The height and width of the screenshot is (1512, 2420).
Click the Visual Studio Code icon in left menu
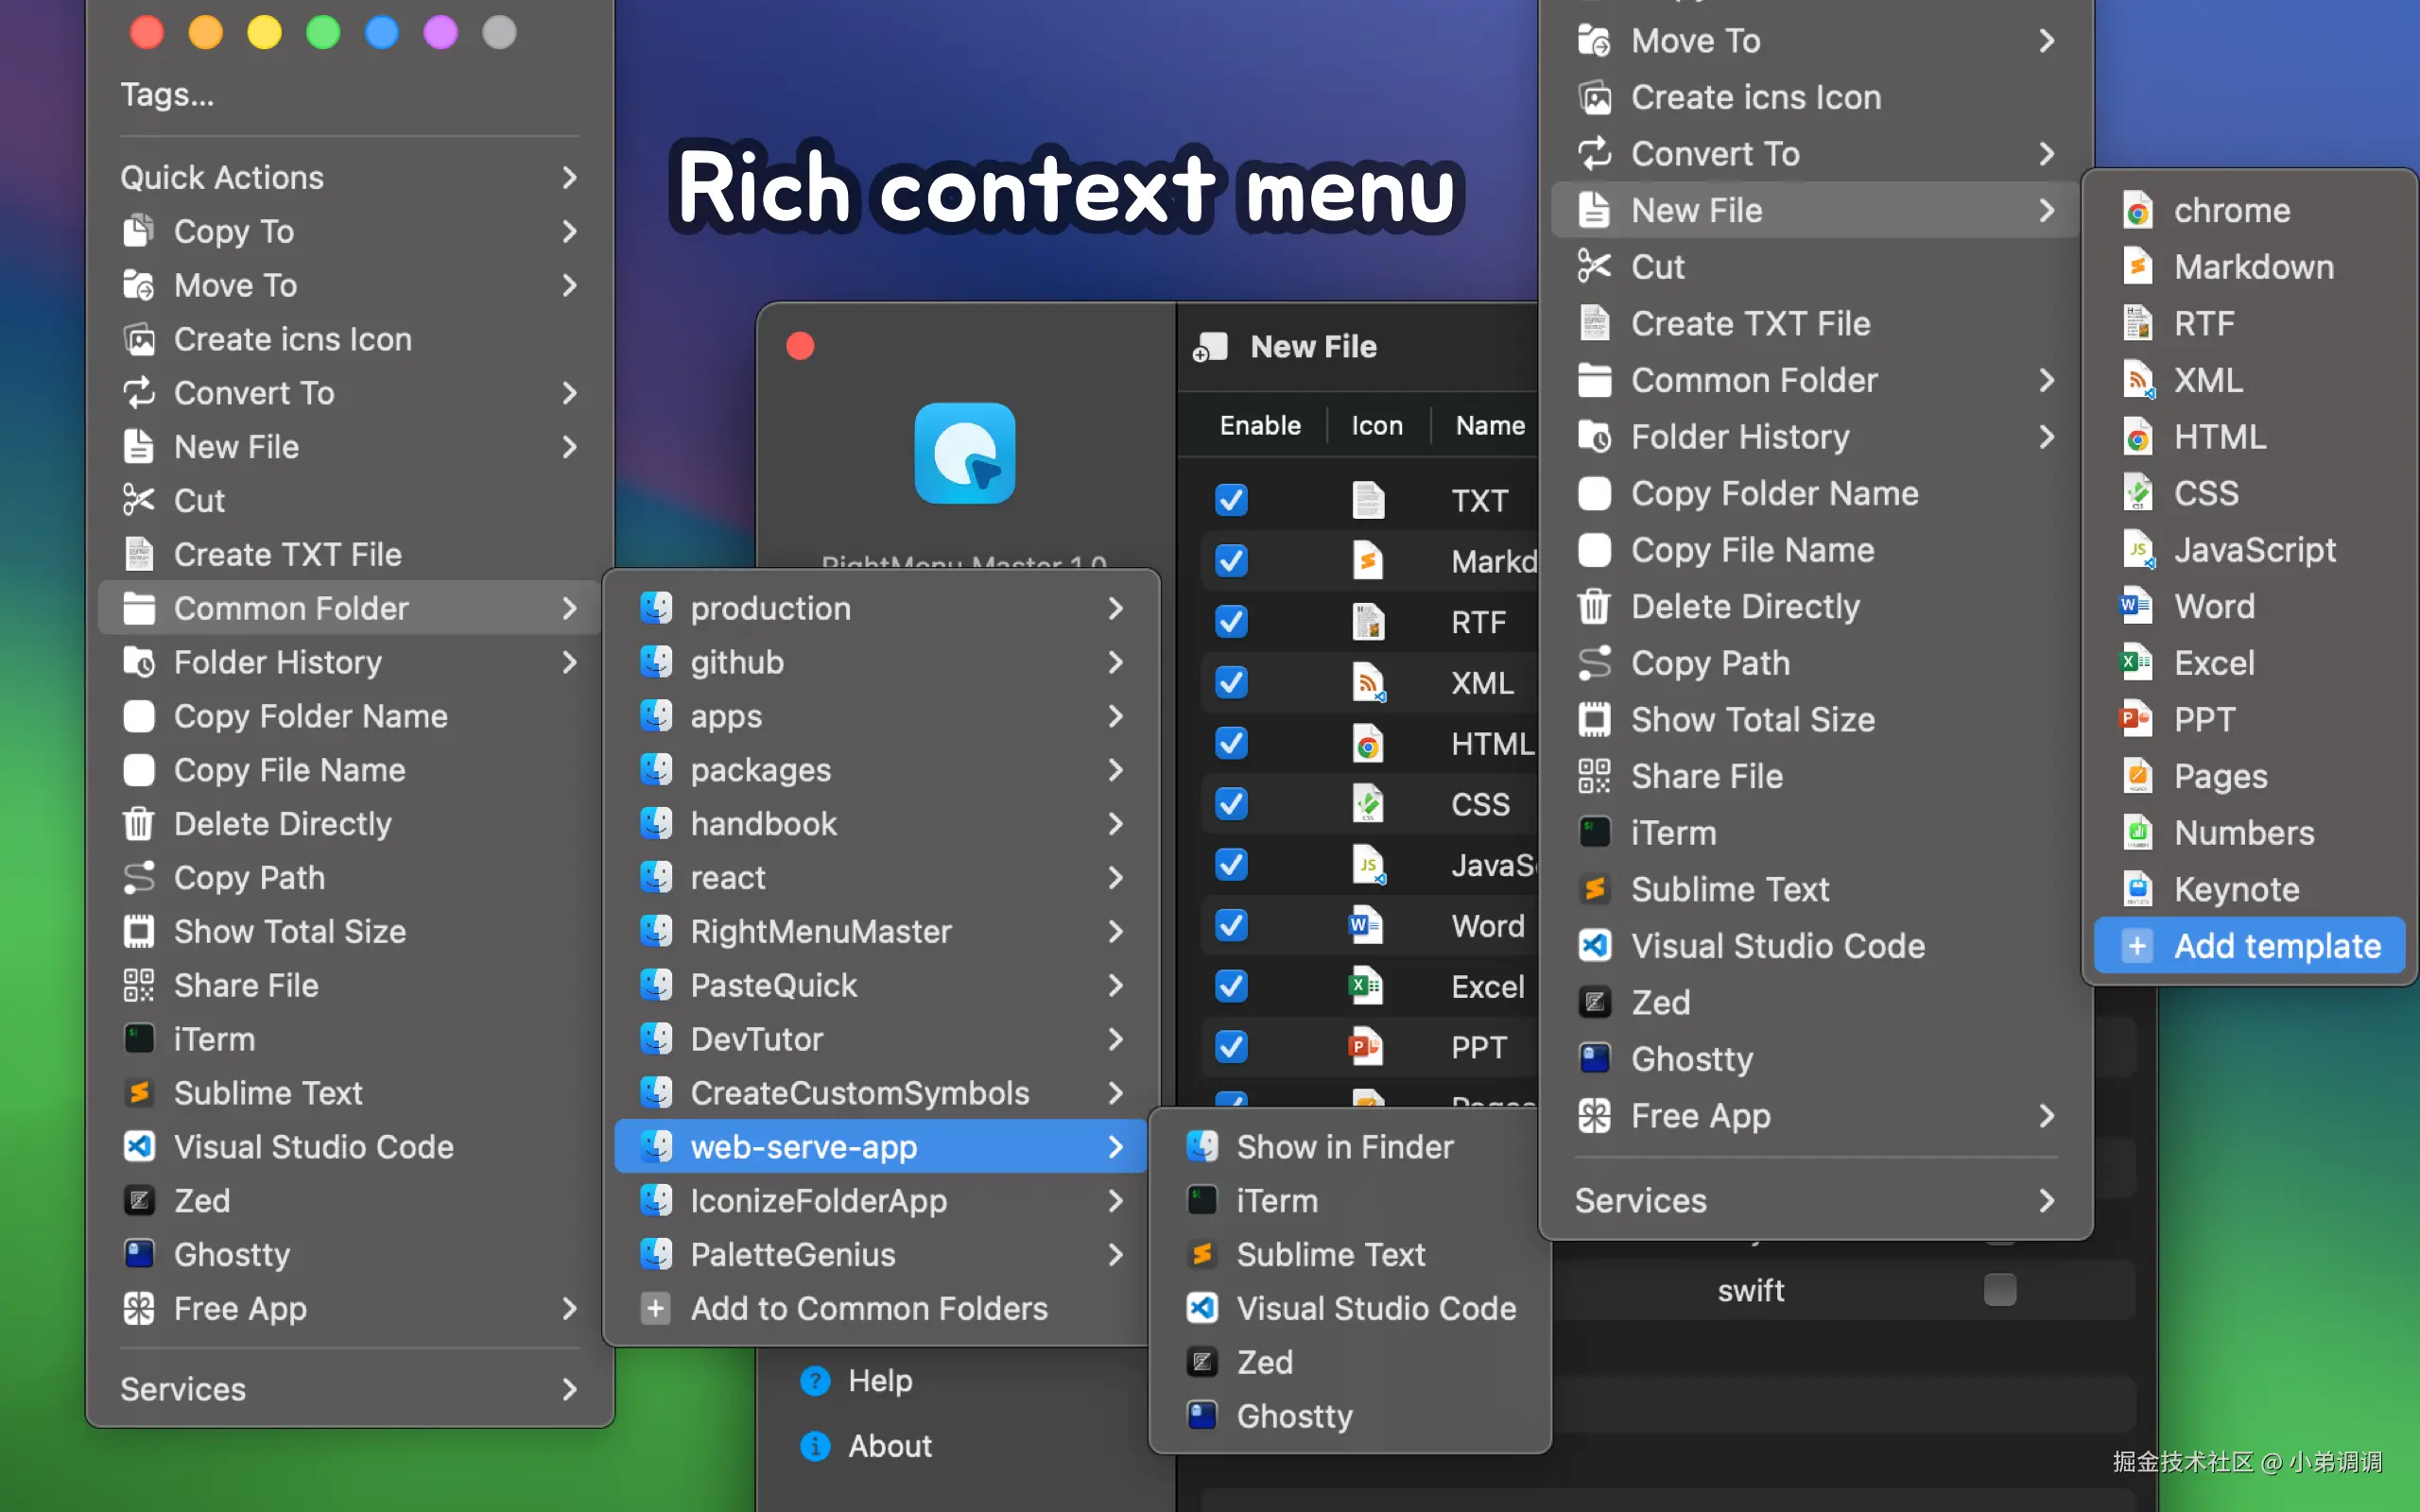(x=139, y=1146)
